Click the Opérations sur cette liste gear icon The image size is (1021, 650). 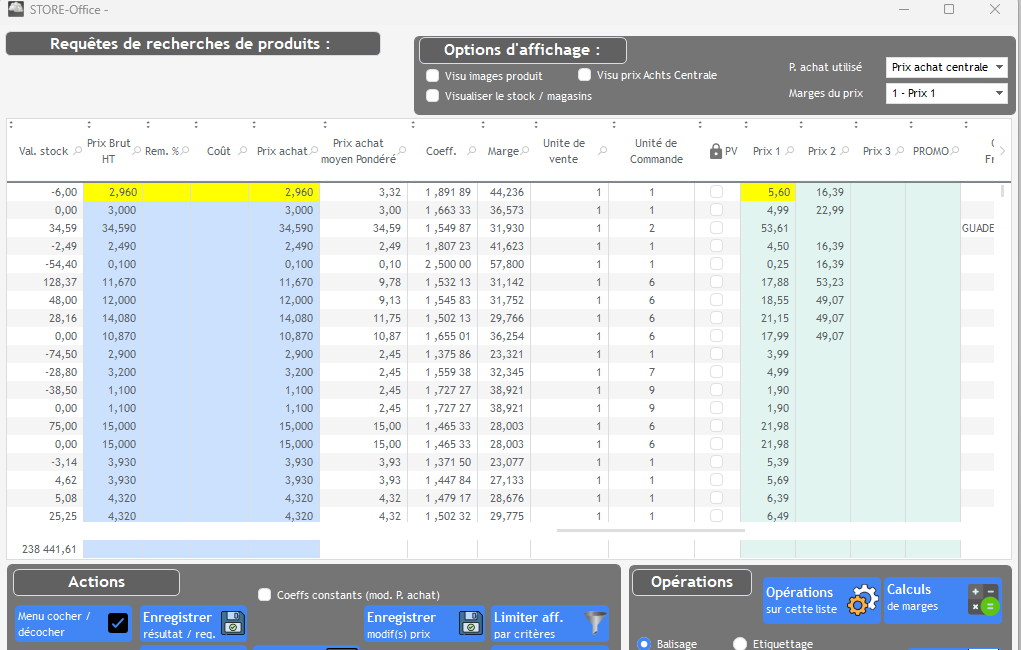click(861, 601)
